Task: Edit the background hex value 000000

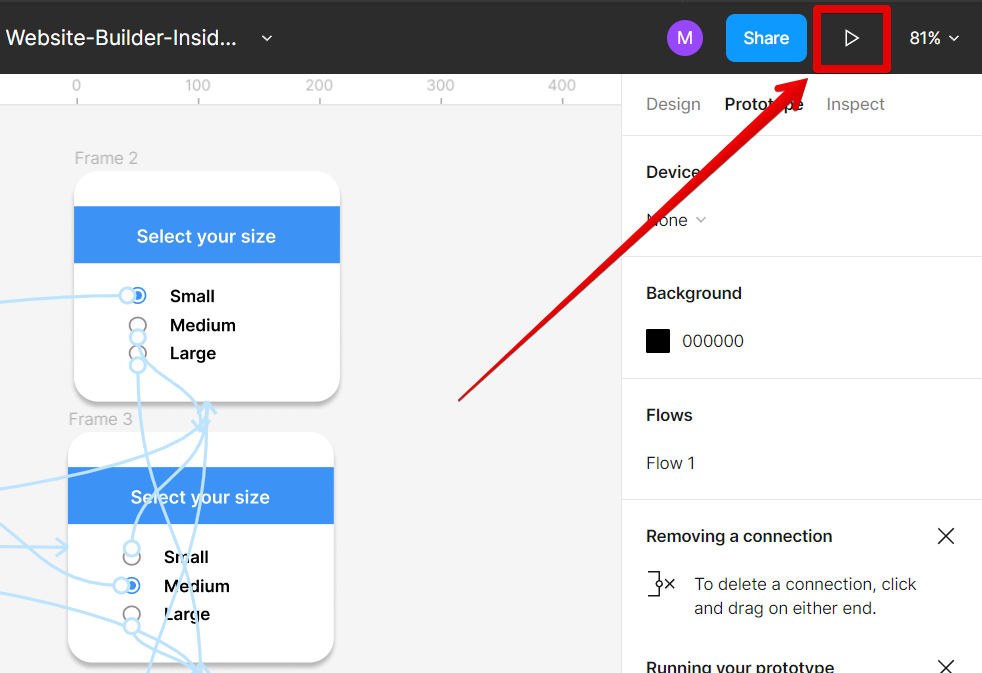Action: pyautogui.click(x=713, y=341)
